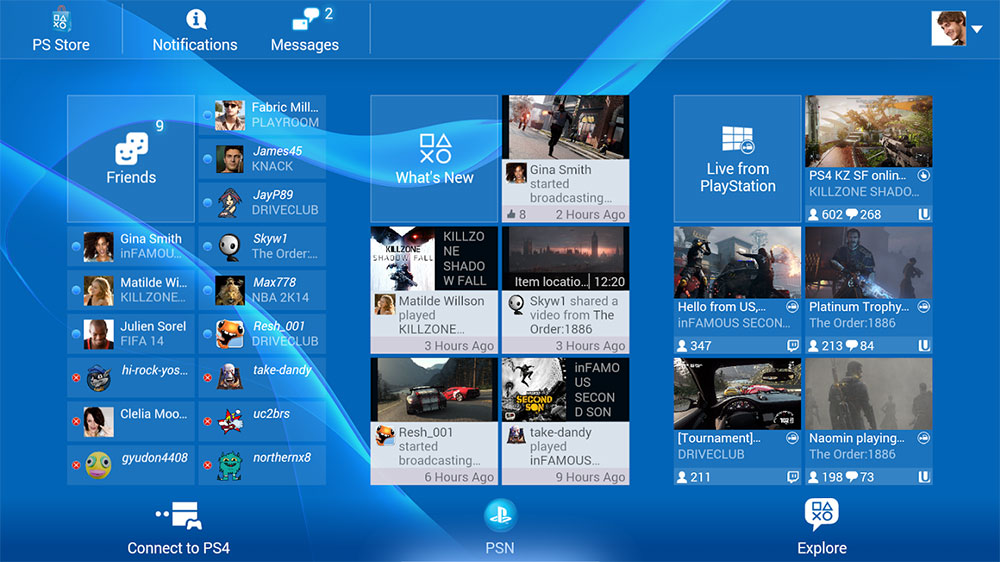Click live broadcast icon beside Platinum Trophy title
This screenshot has height=562, width=1000.
click(923, 307)
